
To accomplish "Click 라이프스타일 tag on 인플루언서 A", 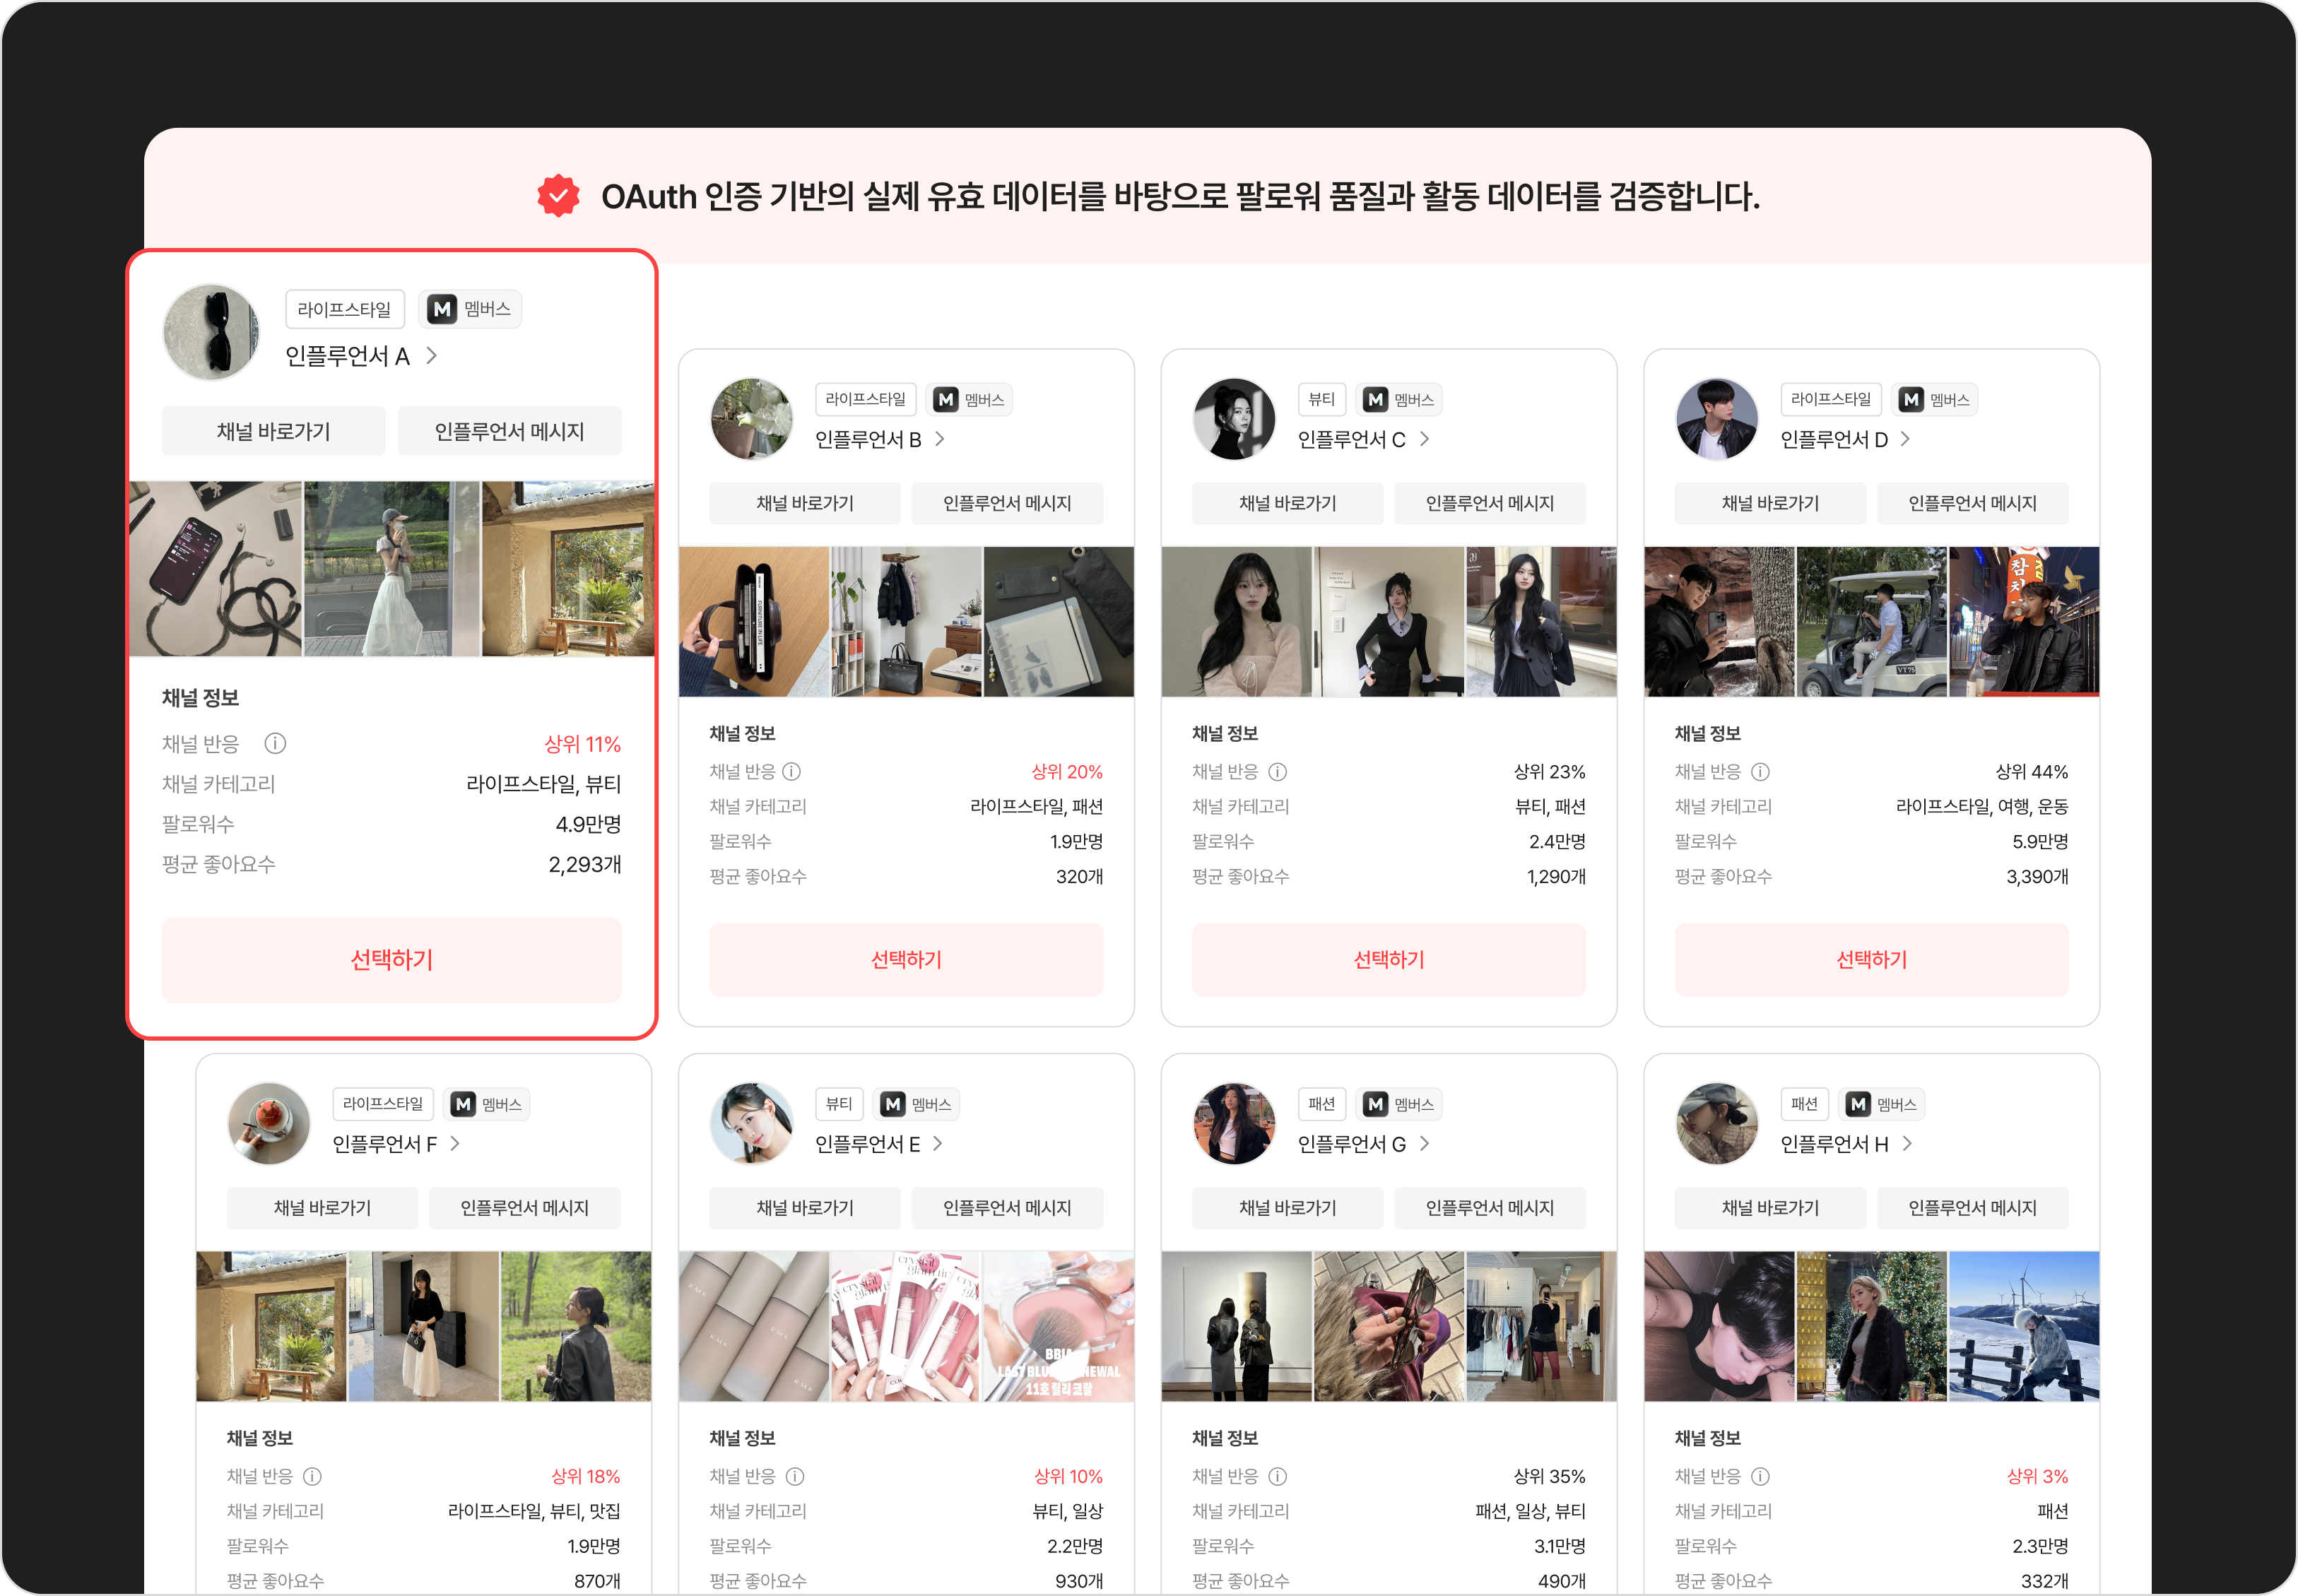I will [345, 309].
